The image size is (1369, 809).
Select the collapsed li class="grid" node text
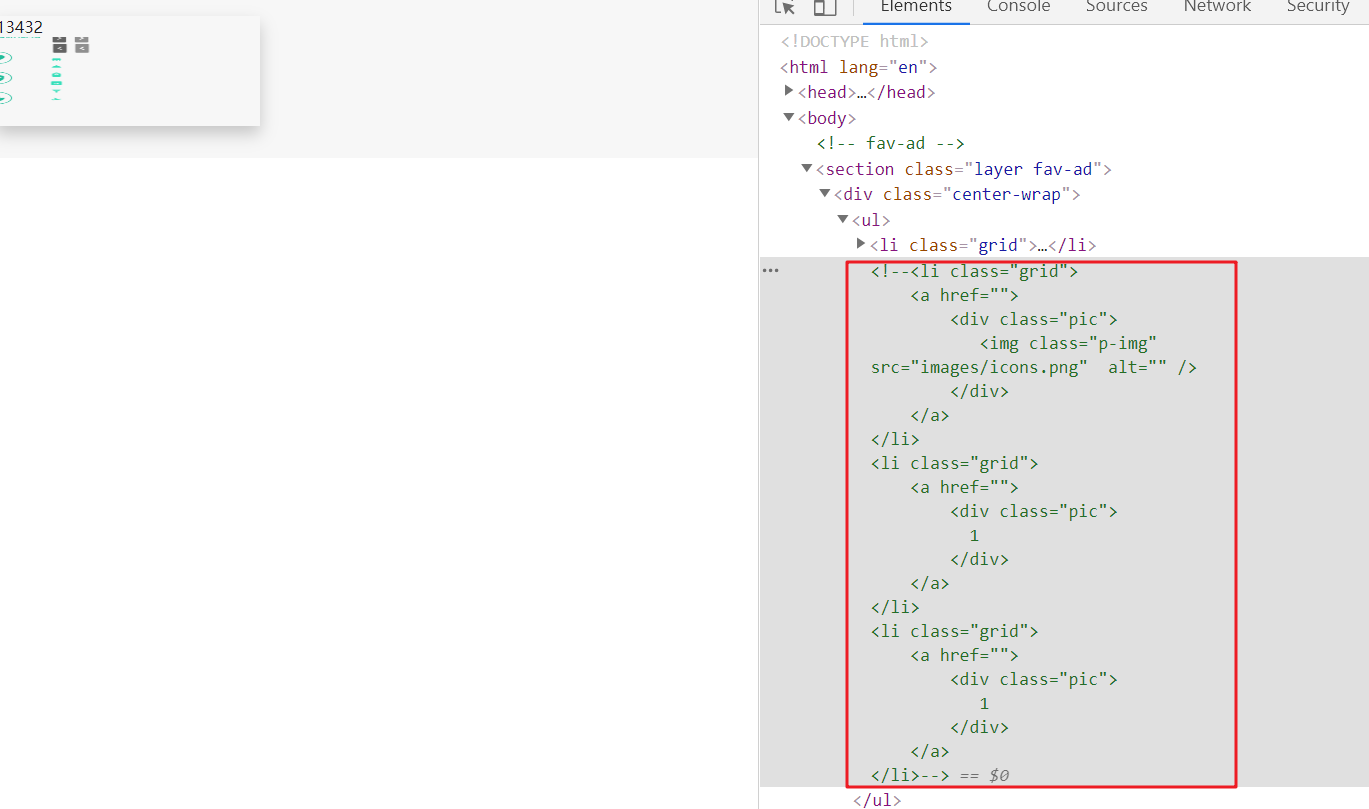tap(984, 246)
